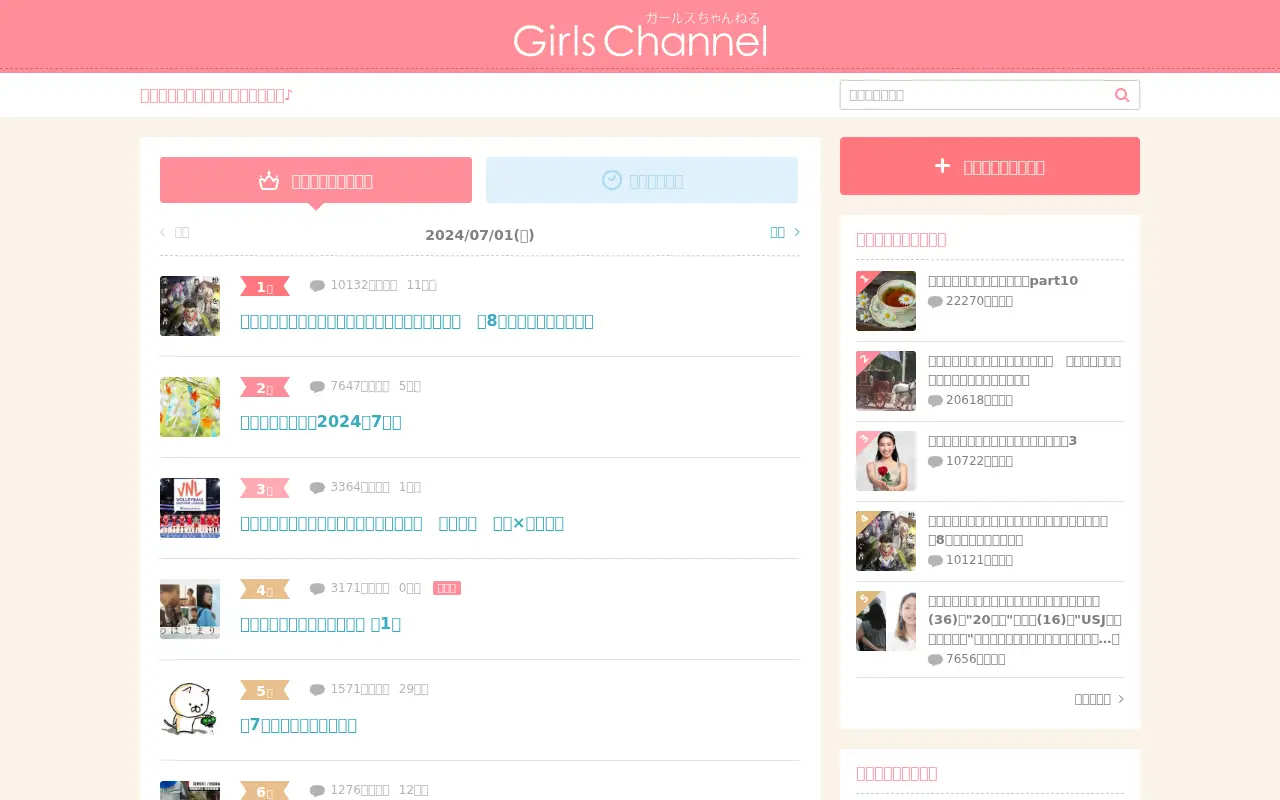The width and height of the screenshot is (1280, 800).
Task: Open the sidebar topic mentioning USJ
Action: [1024, 619]
